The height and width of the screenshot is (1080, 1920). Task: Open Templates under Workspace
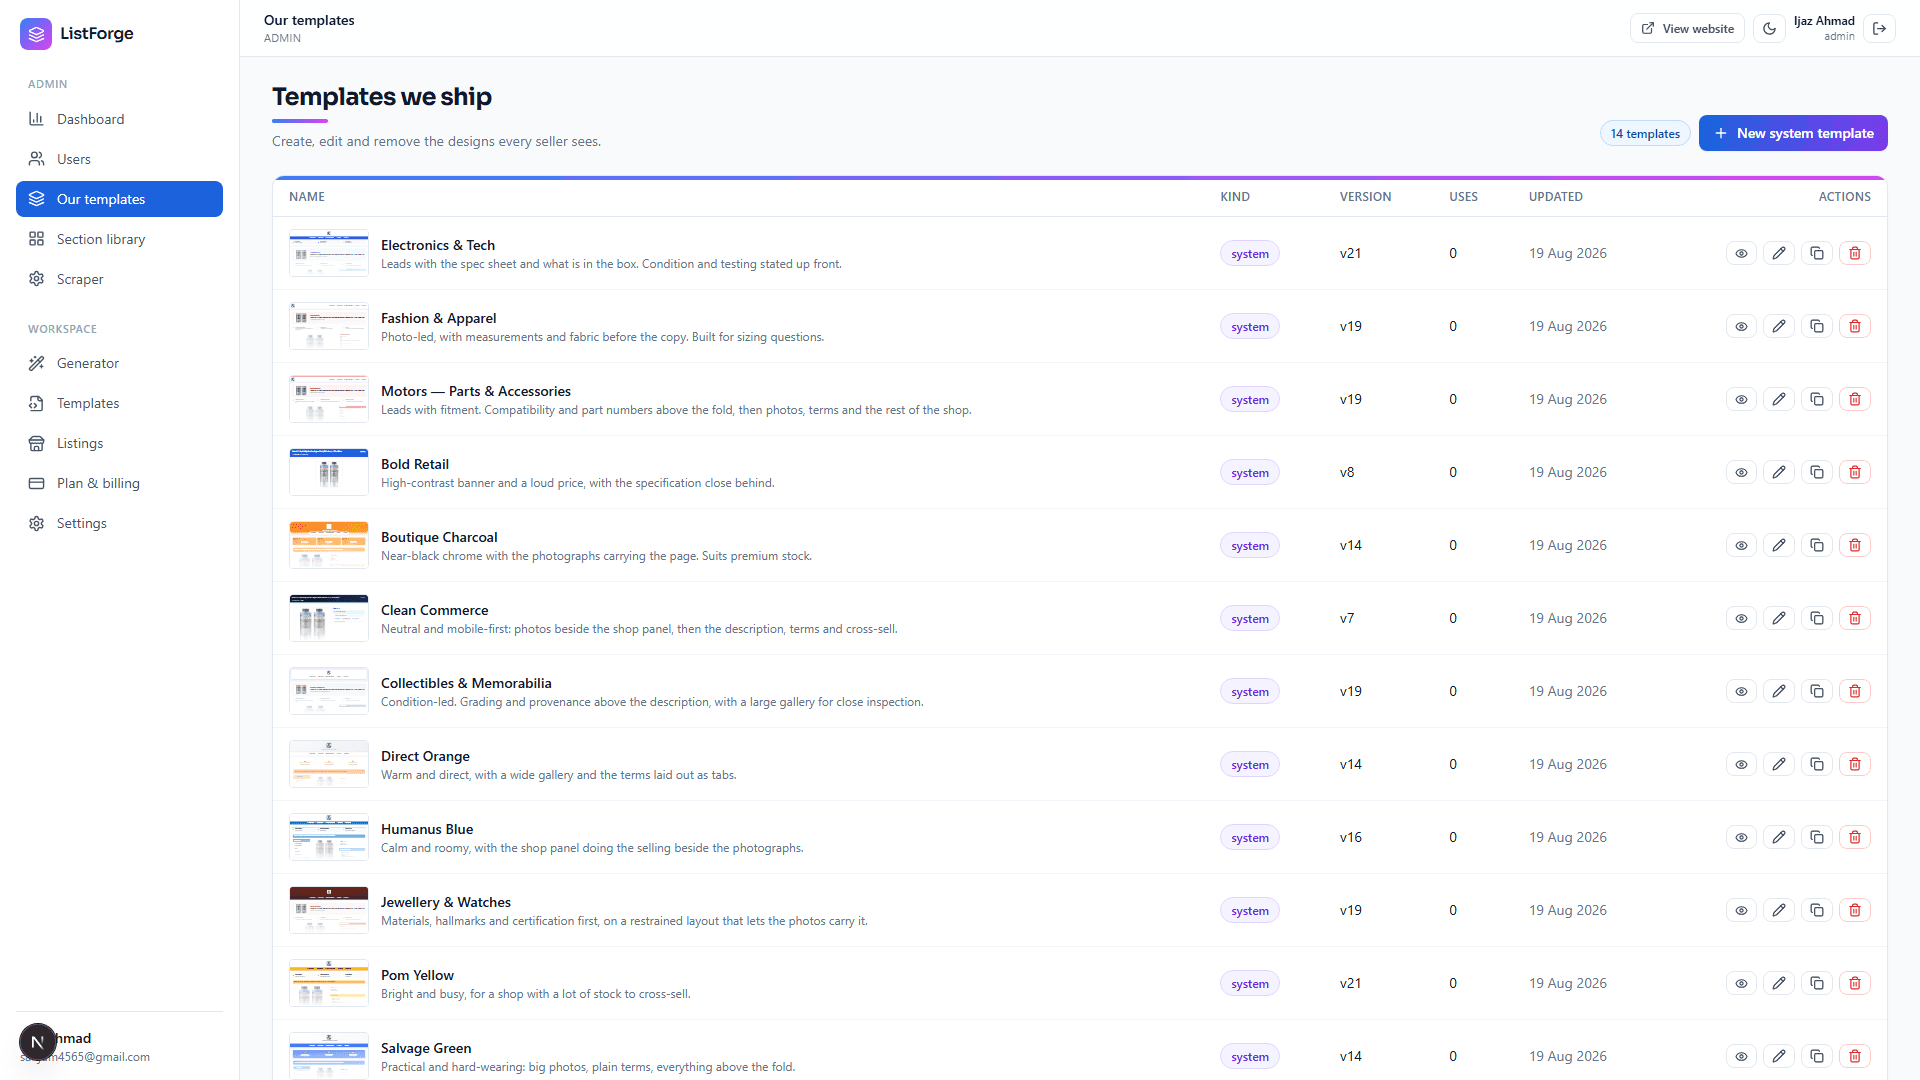[119, 403]
